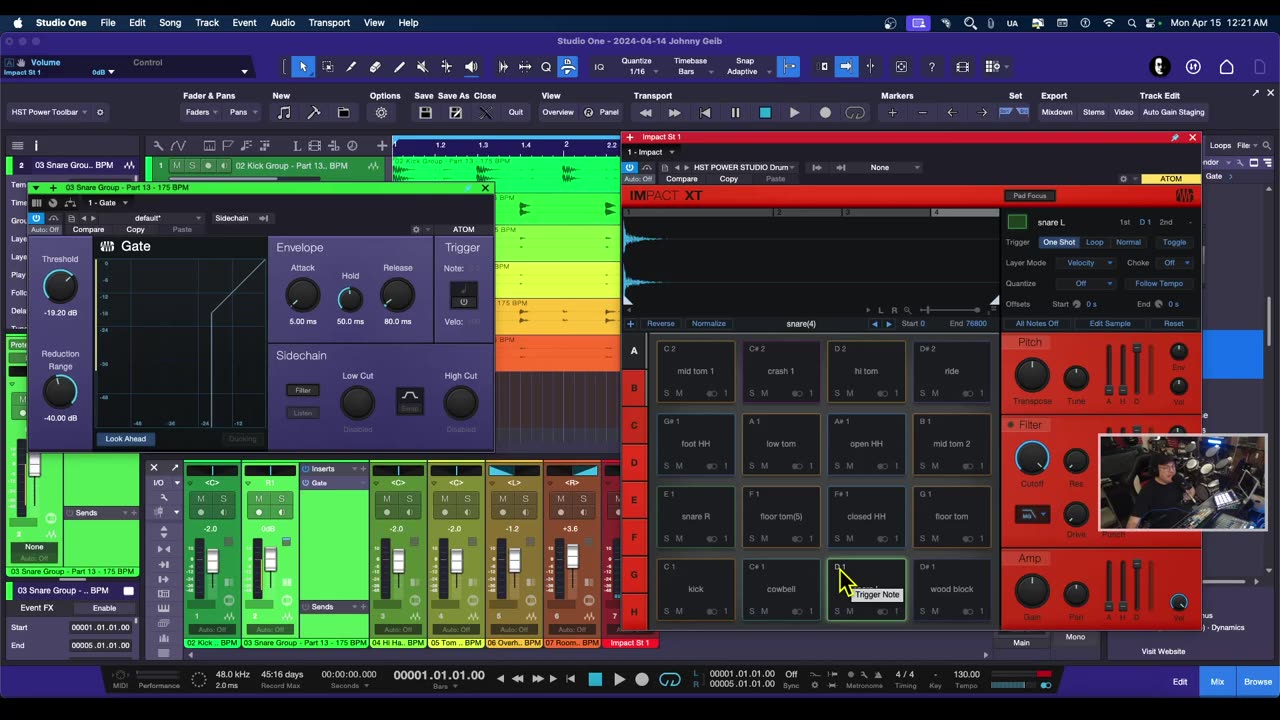Enable the Sidechain Filter button

coord(303,390)
